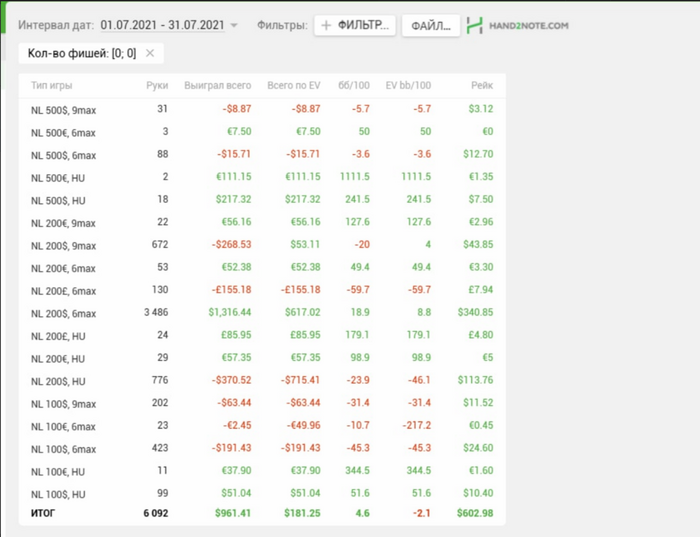Click the Hand2Note logo icon
Image resolution: width=700 pixels, height=537 pixels.
click(475, 25)
